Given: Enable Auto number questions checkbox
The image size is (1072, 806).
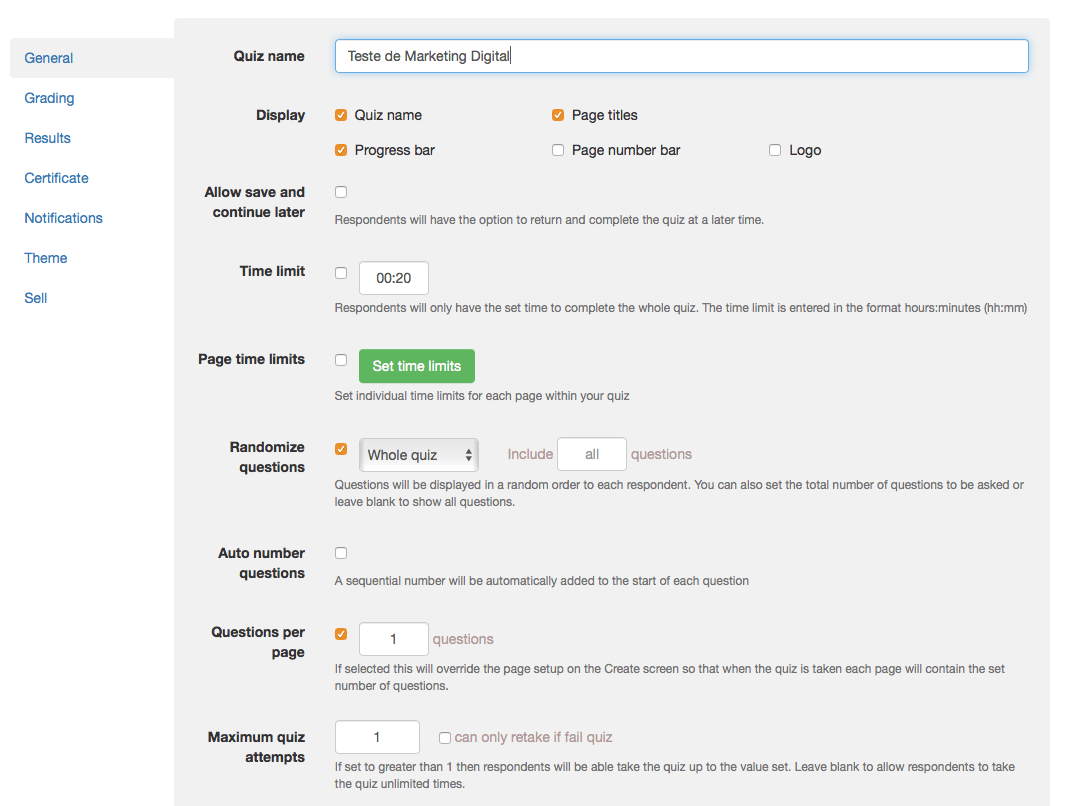Looking at the screenshot, I should (x=341, y=553).
